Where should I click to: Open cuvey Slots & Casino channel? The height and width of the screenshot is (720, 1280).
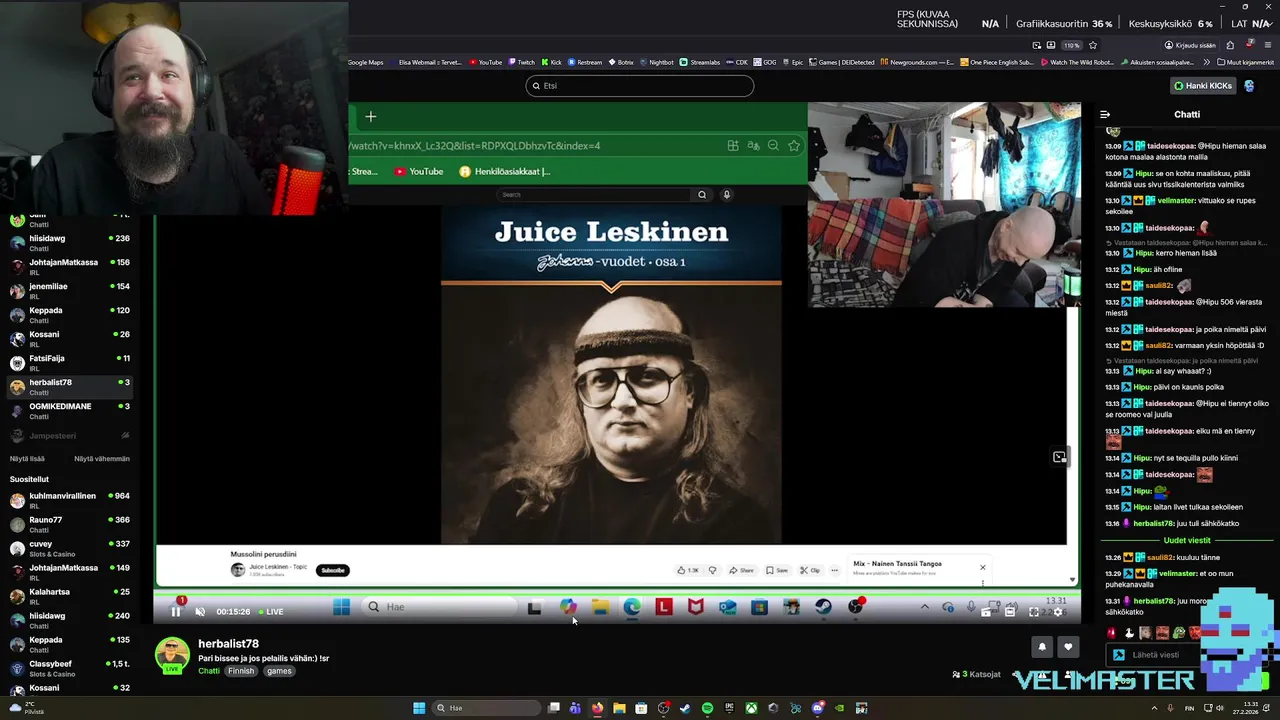pos(70,548)
